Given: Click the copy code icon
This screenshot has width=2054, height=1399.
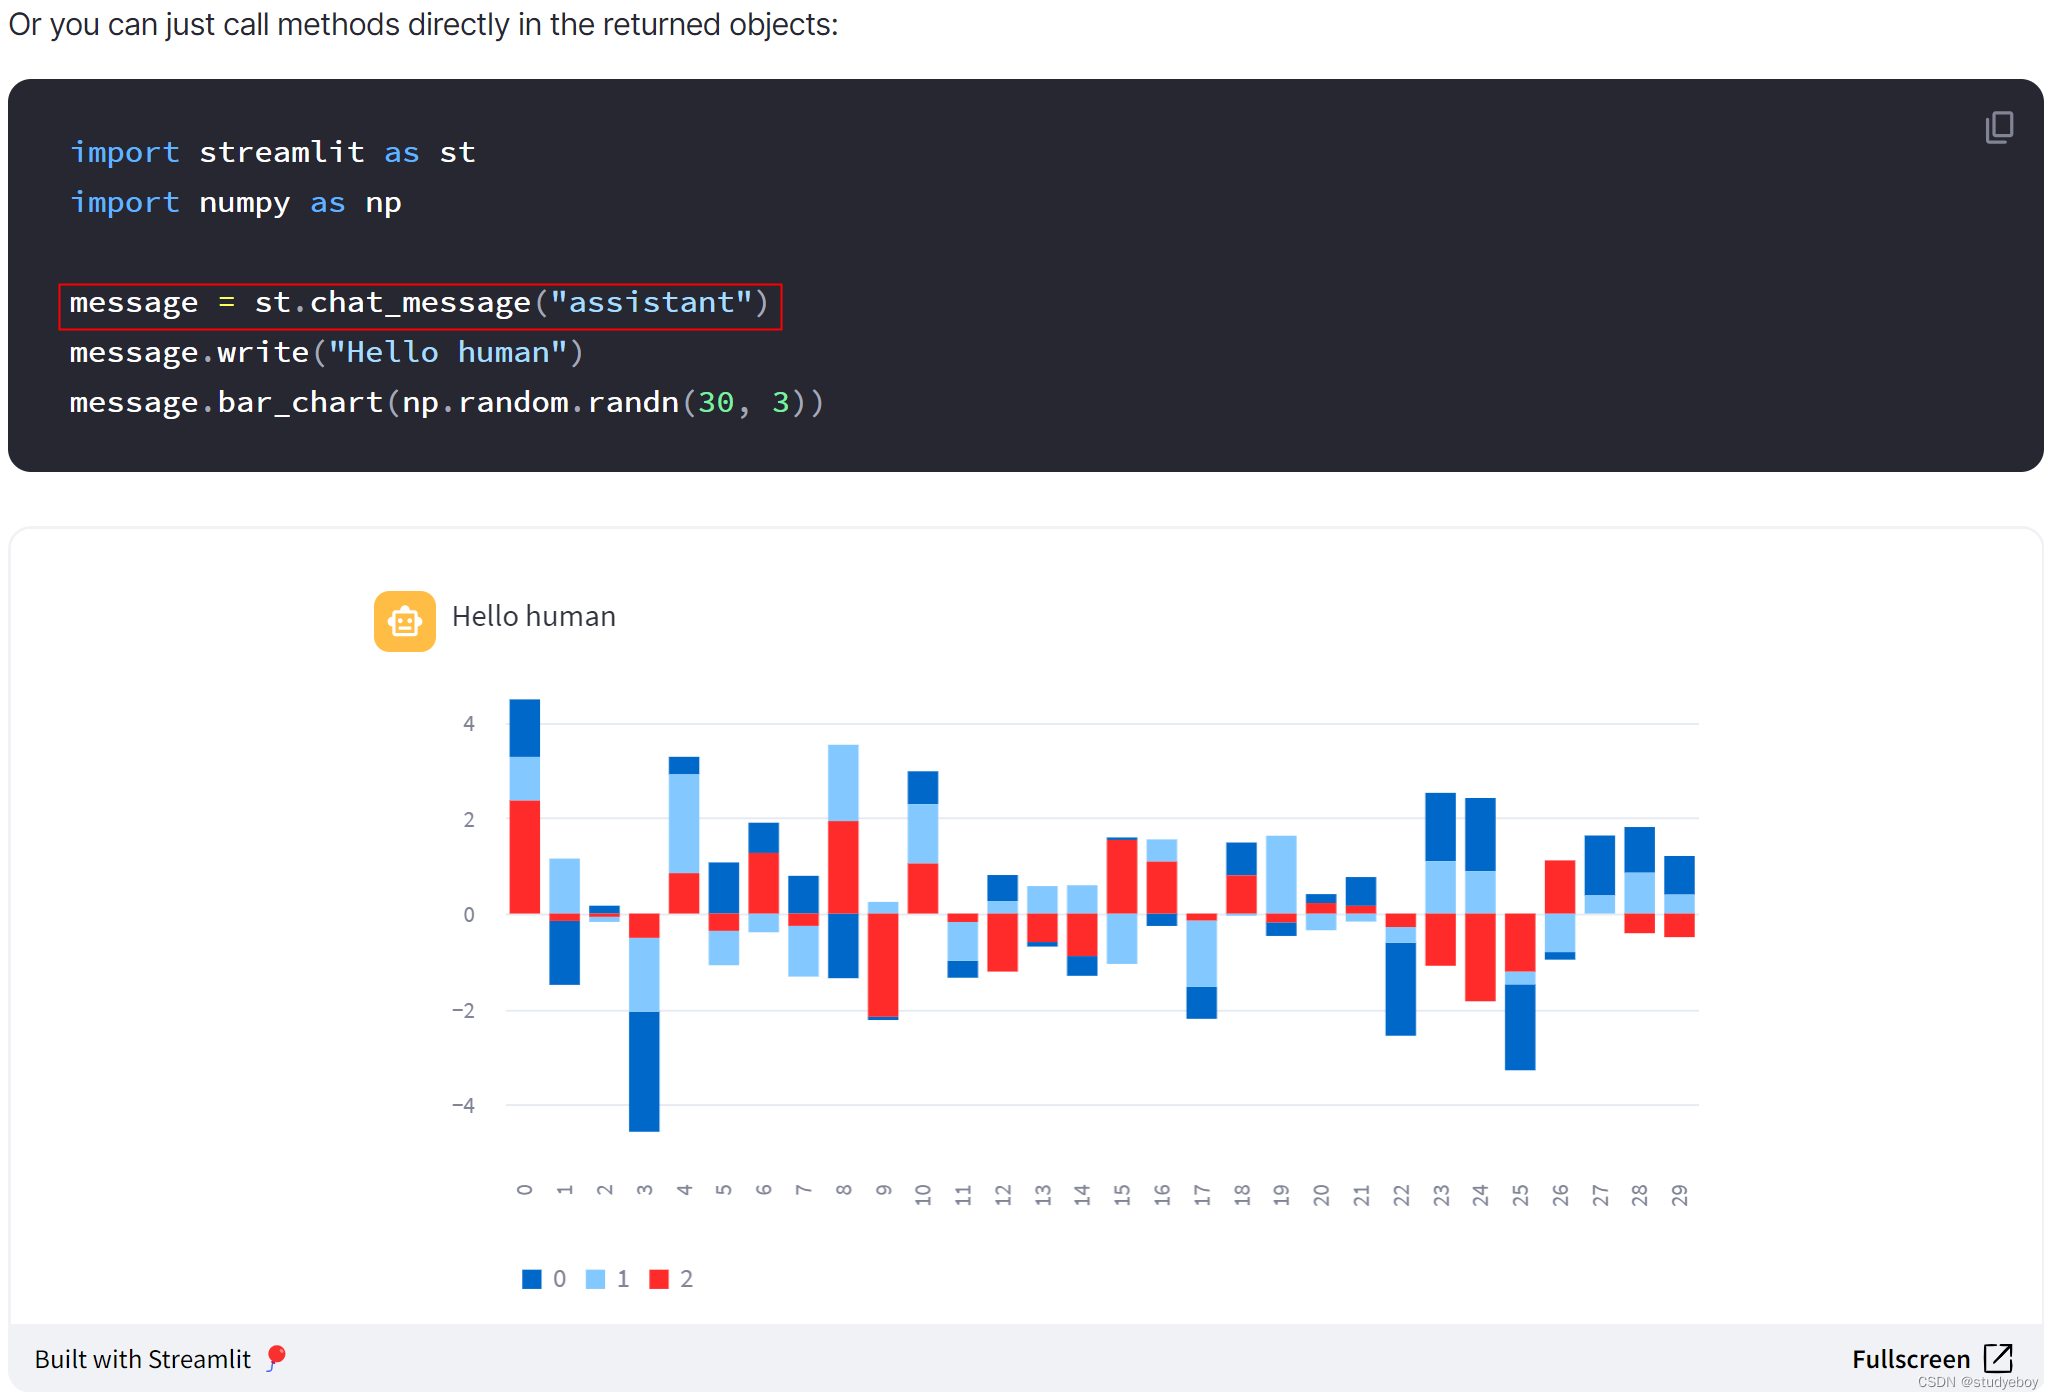Looking at the screenshot, I should point(1998,127).
